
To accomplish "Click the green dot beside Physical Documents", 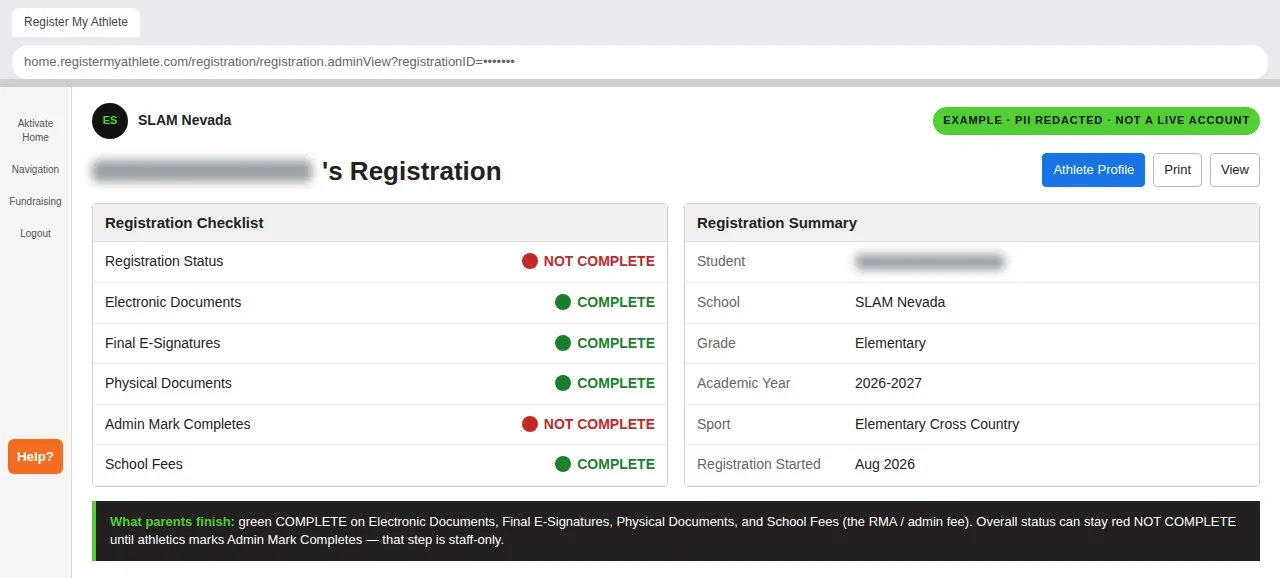I will 563,383.
